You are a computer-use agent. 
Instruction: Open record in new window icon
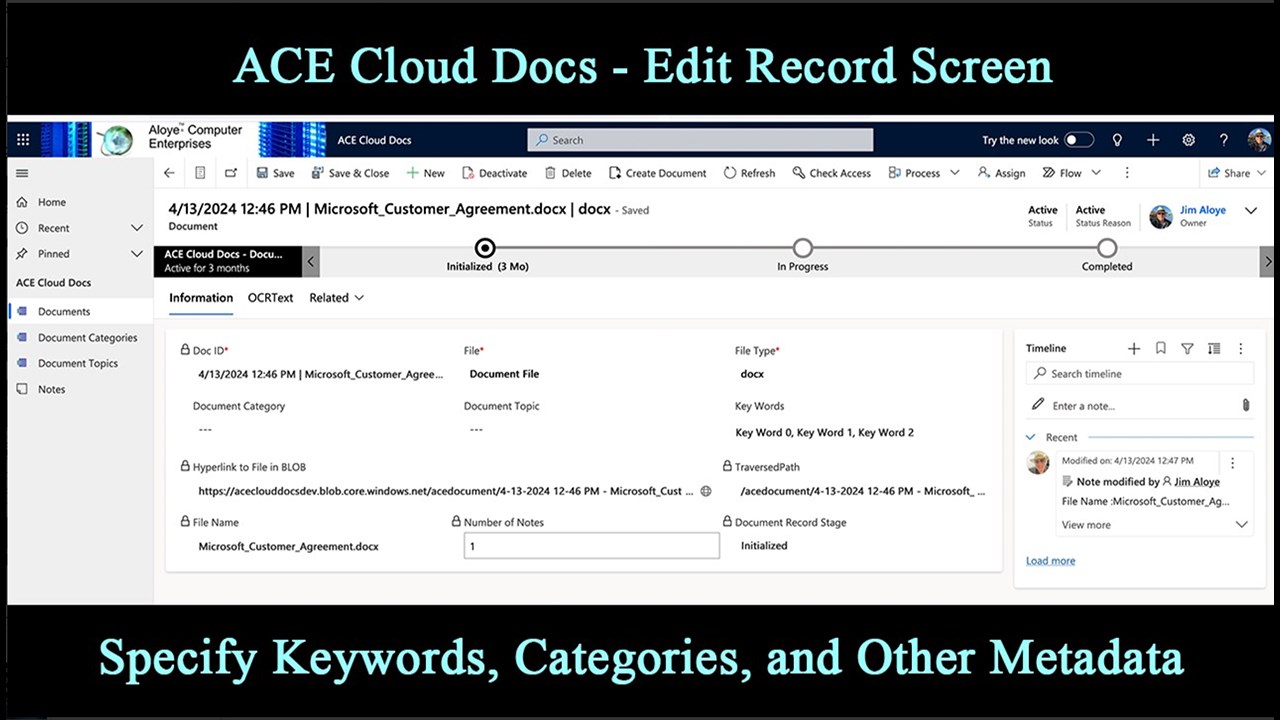point(231,173)
